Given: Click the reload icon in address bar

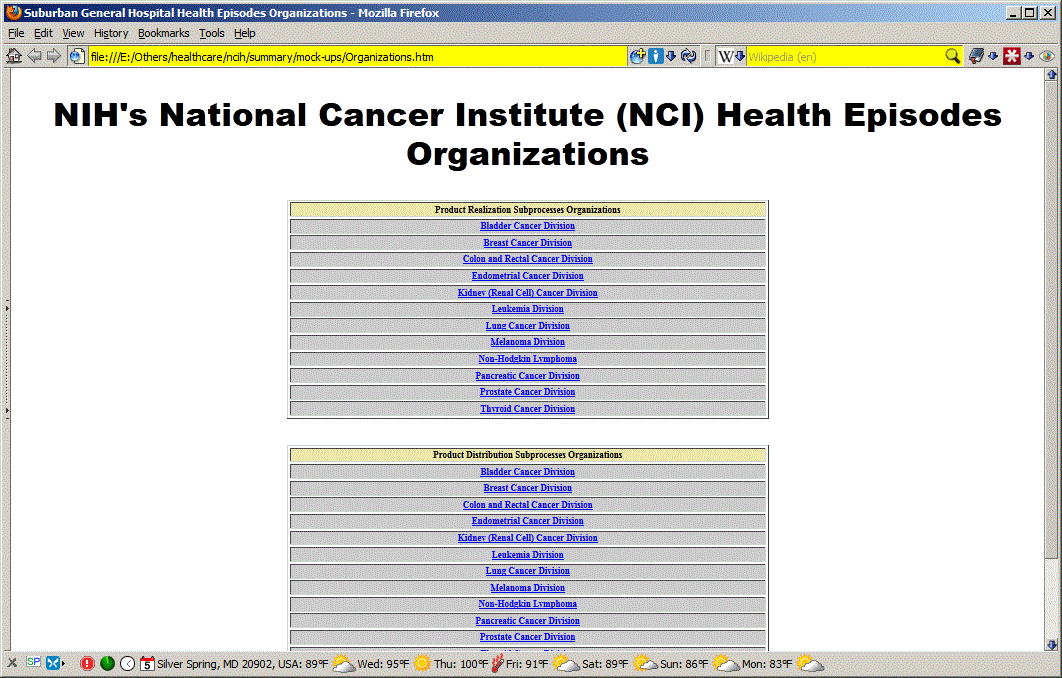Looking at the screenshot, I should point(689,56).
